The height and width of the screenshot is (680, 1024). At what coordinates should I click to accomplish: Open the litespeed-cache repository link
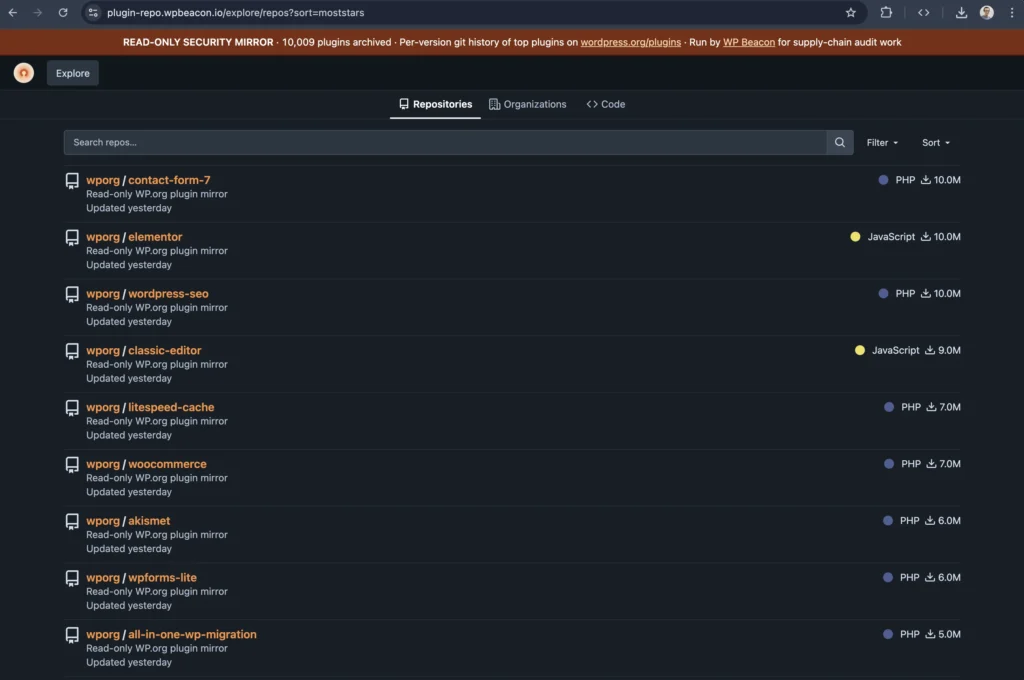pos(171,407)
